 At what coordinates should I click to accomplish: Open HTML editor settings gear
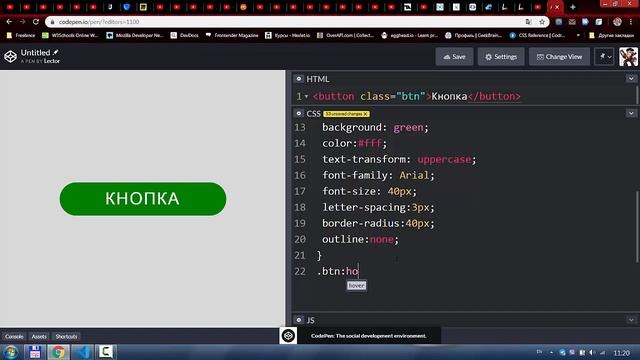pyautogui.click(x=299, y=78)
